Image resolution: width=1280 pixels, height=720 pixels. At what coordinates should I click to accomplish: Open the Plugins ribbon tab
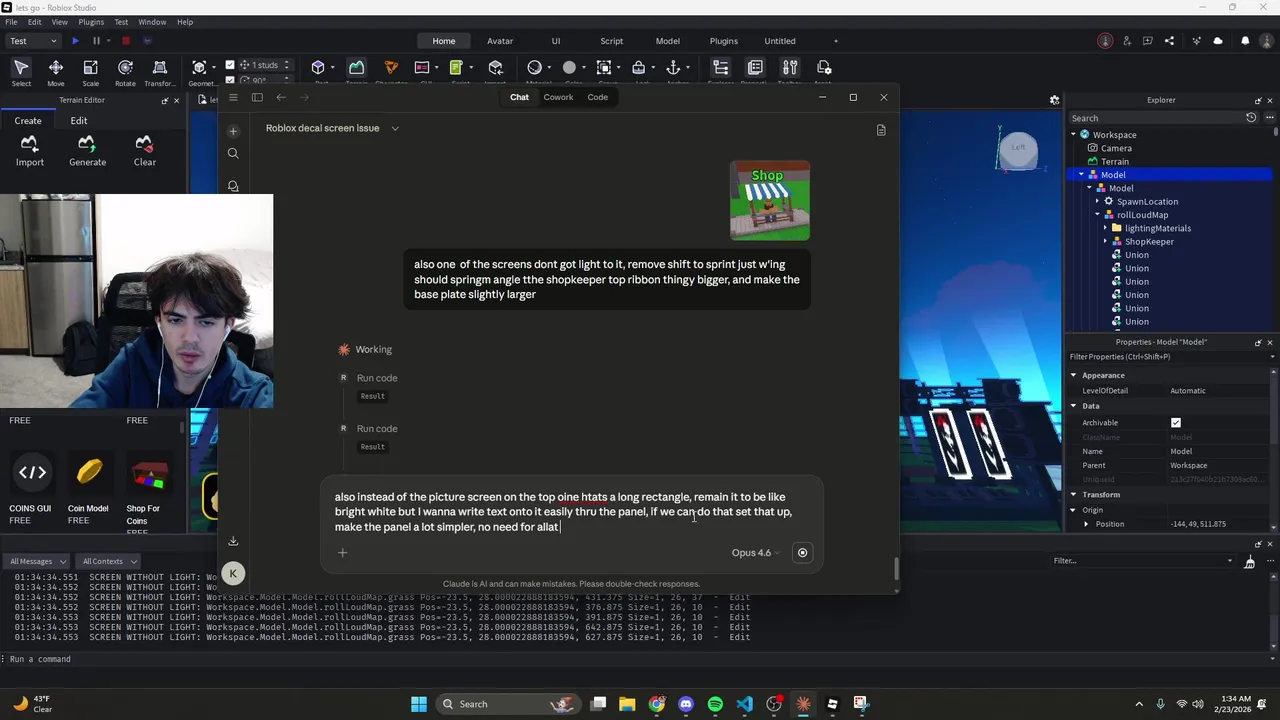coord(723,41)
